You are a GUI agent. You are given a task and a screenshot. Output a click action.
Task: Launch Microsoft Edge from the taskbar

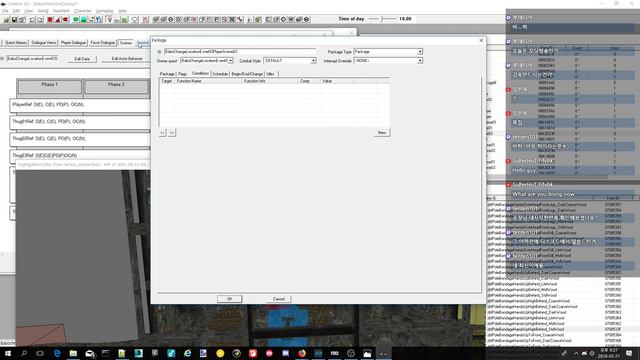tap(57, 353)
